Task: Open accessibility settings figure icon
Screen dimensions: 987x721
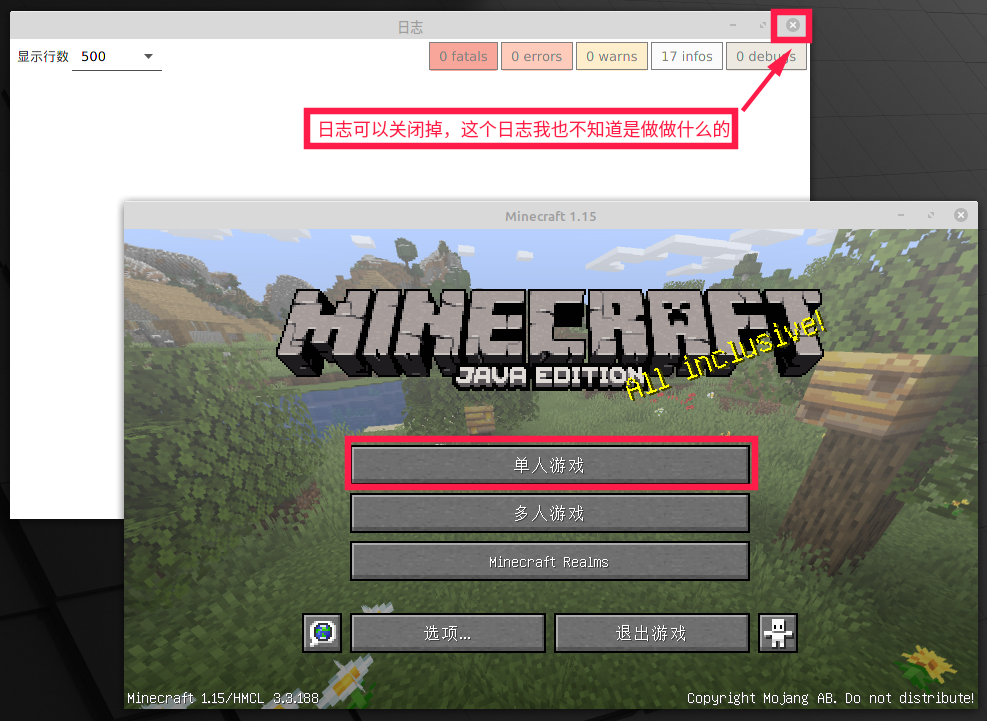Action: [x=778, y=633]
